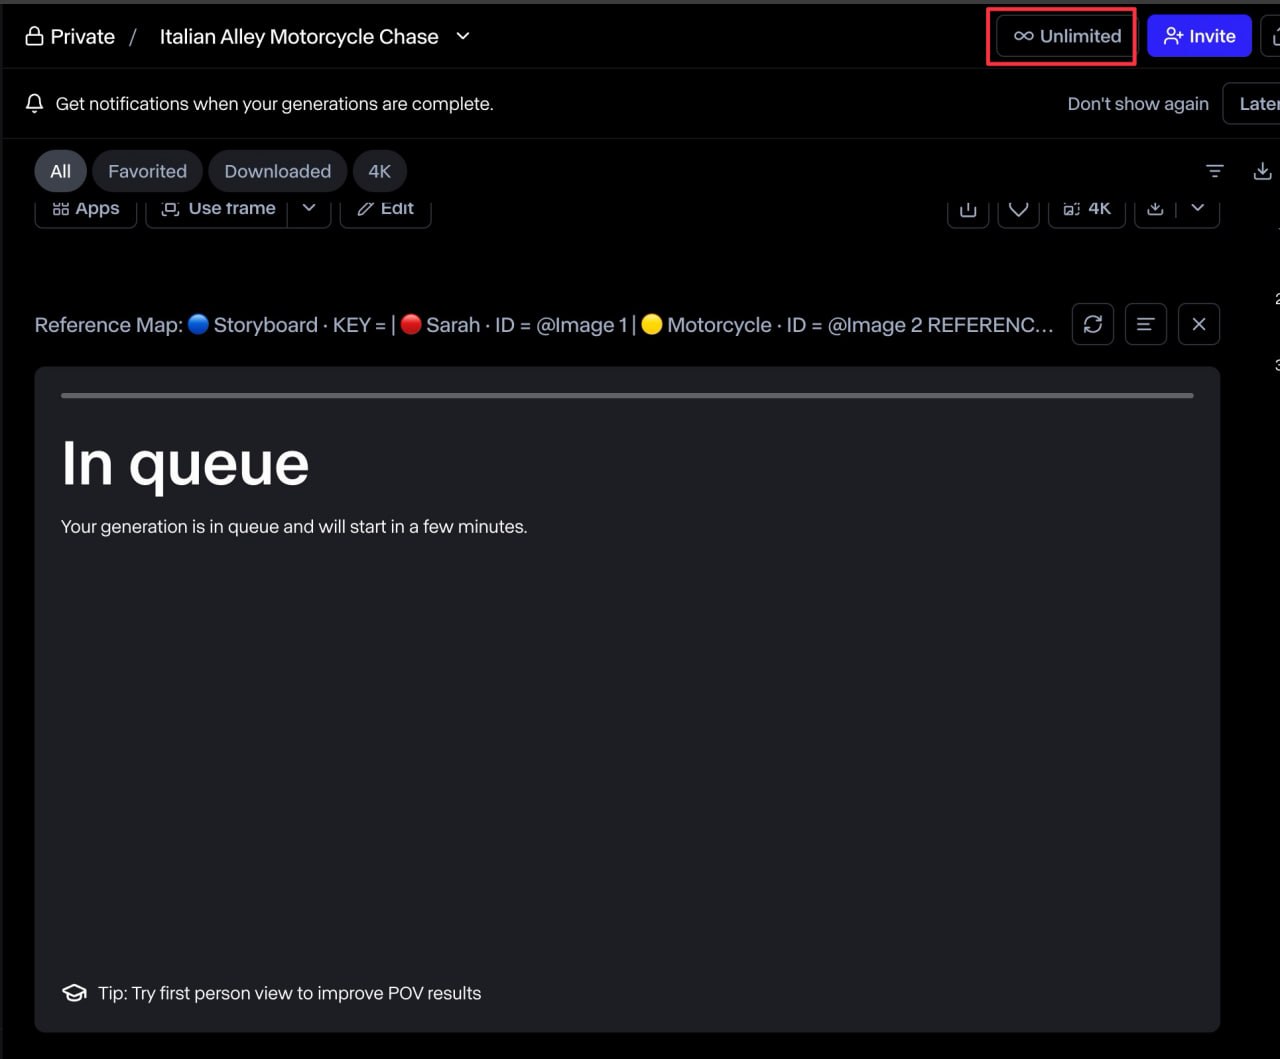
Task: Click the Edit pencil button
Action: point(386,212)
